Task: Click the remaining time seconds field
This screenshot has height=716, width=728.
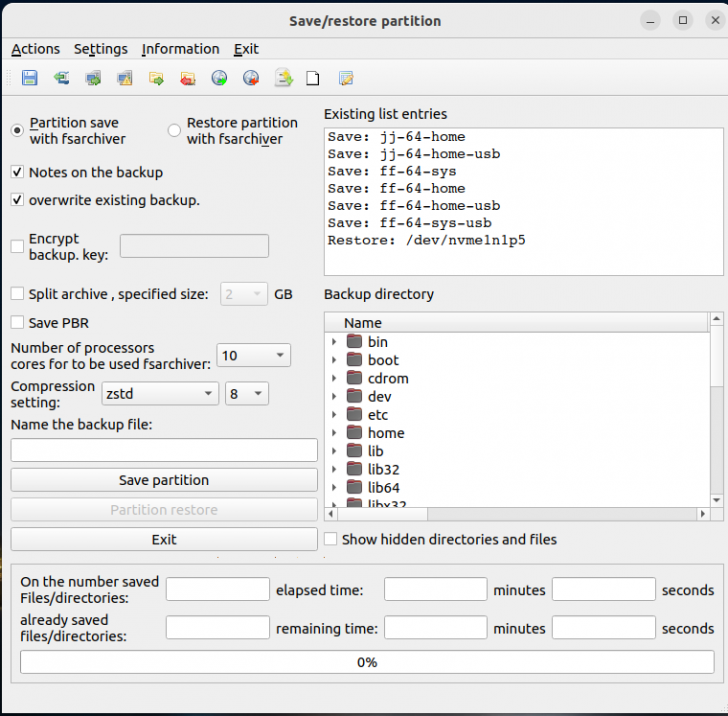Action: coord(604,627)
